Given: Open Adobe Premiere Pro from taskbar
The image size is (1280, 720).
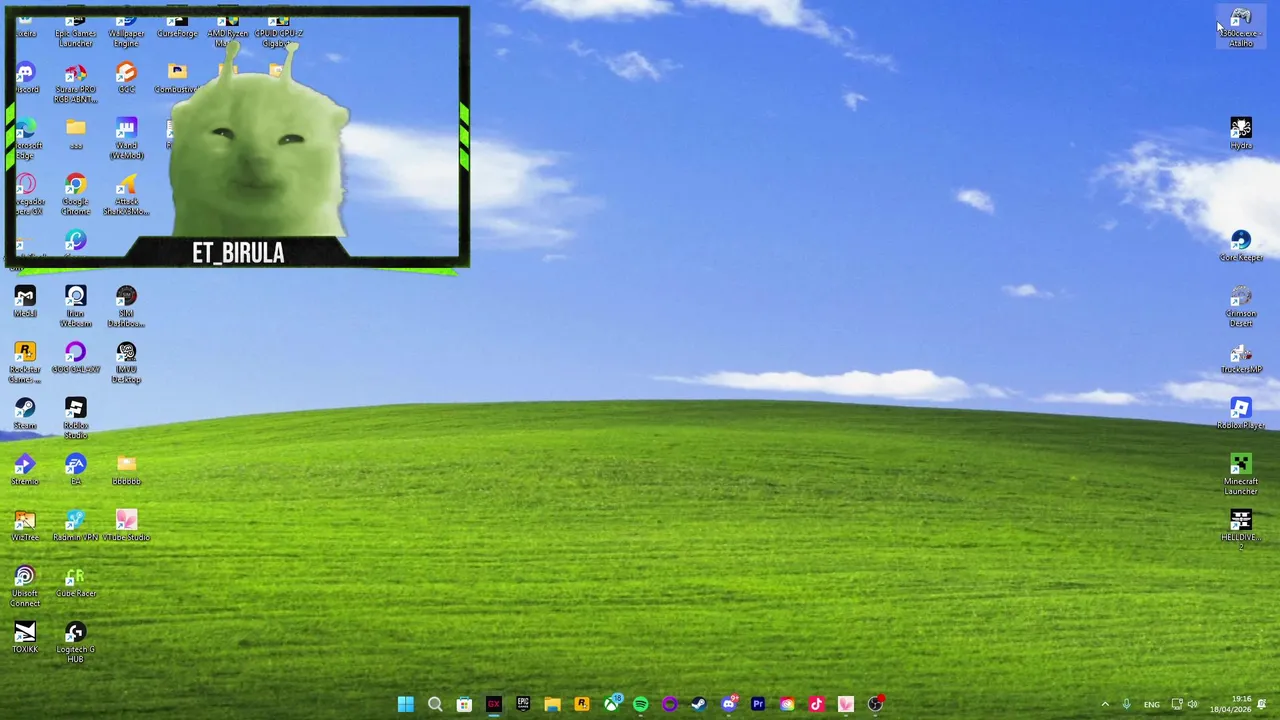Looking at the screenshot, I should click(758, 704).
